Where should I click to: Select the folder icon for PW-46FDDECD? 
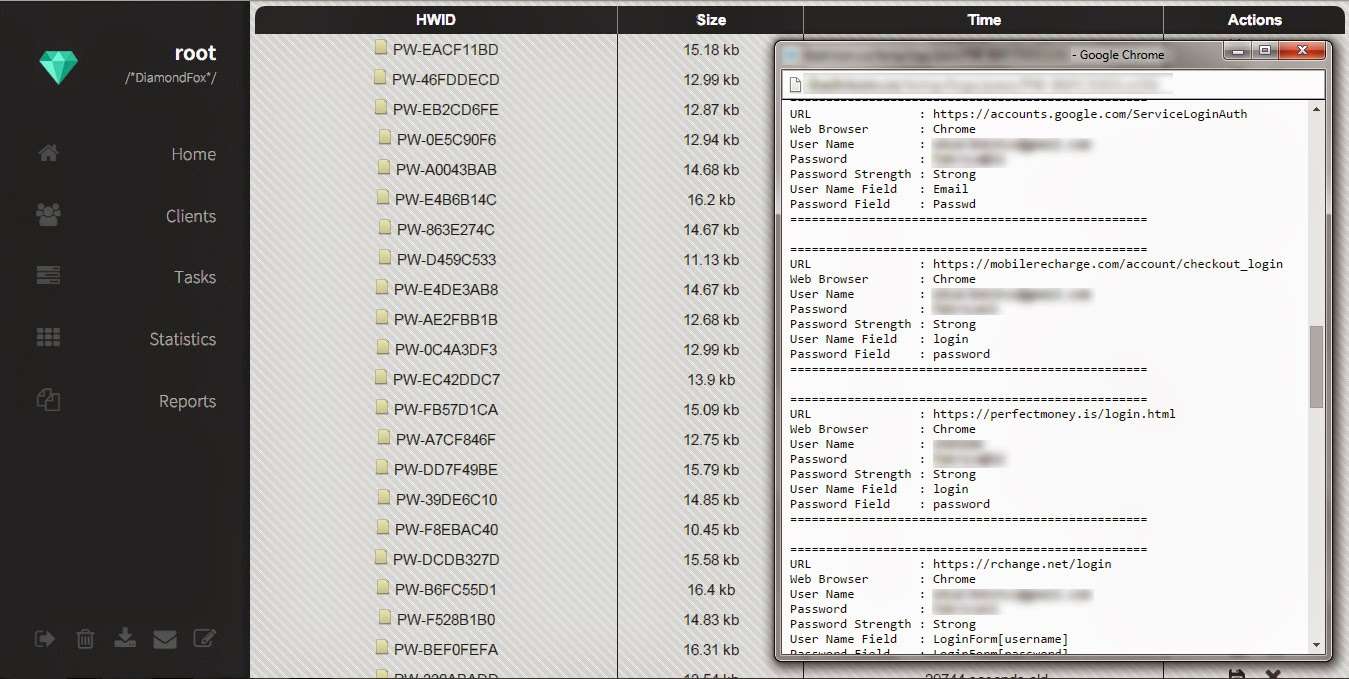(379, 78)
